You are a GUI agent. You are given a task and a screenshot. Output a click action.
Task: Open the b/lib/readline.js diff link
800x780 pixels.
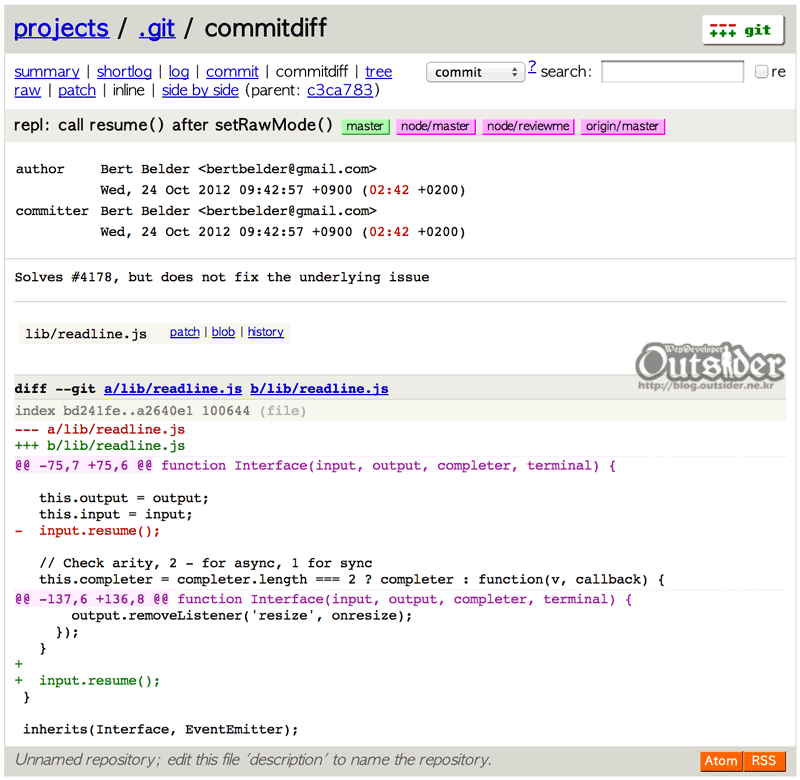[319, 389]
